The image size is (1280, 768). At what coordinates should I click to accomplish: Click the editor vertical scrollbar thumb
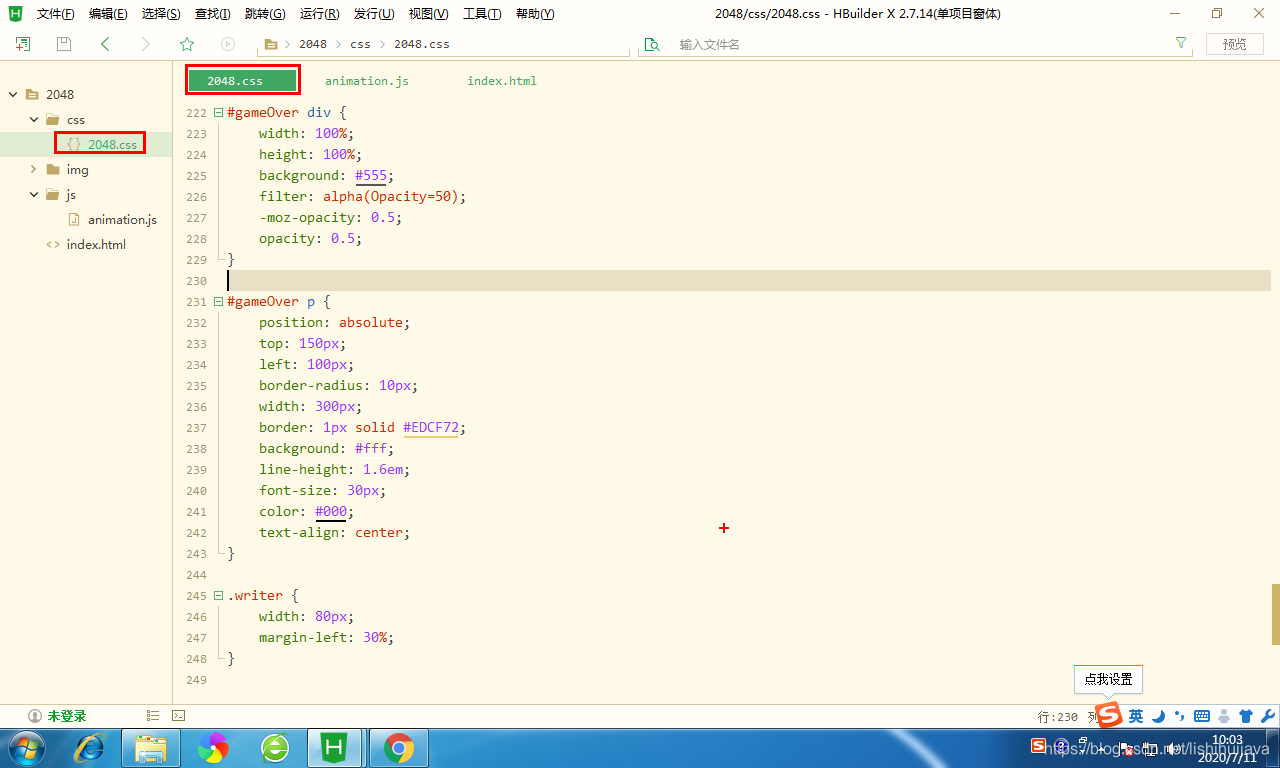(x=1276, y=614)
